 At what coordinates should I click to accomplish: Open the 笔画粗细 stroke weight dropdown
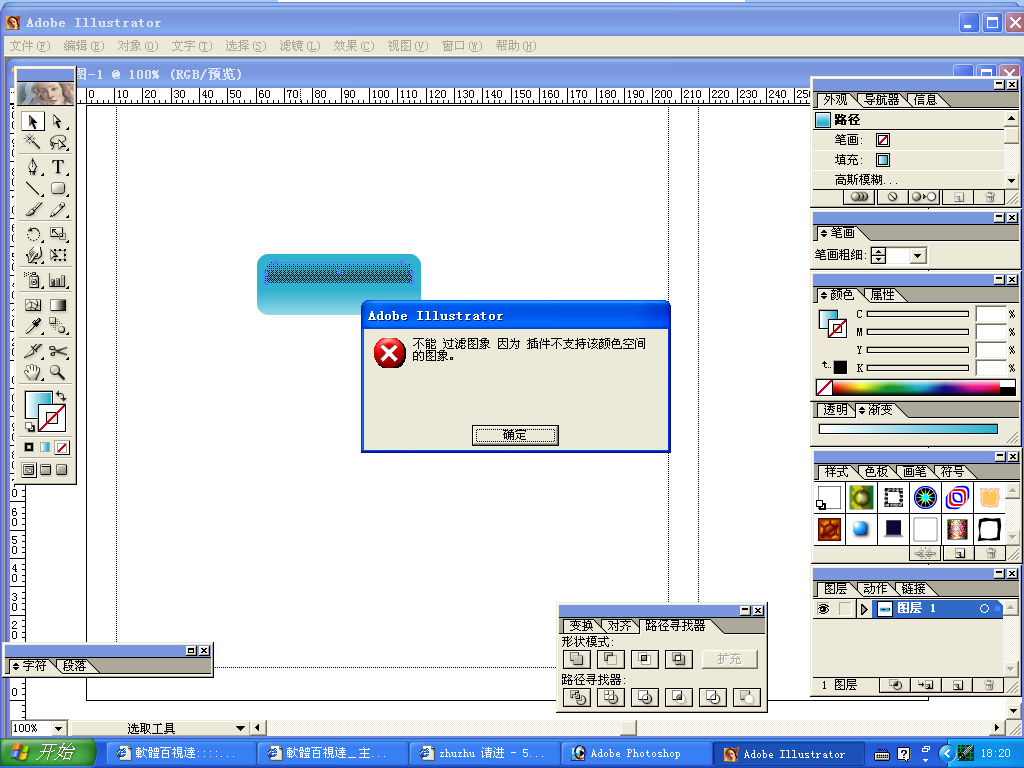[x=918, y=255]
